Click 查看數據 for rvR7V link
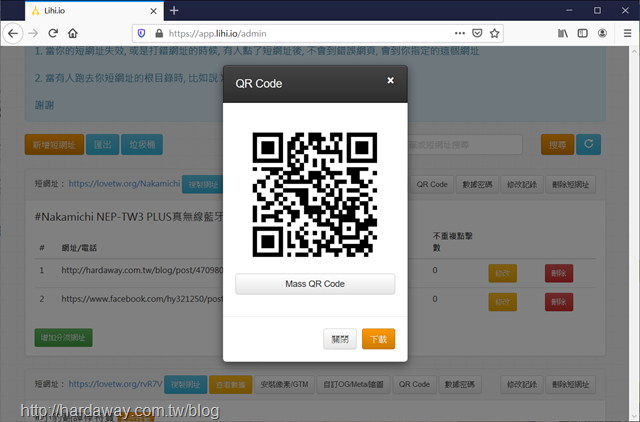640x422 pixels. click(231, 385)
